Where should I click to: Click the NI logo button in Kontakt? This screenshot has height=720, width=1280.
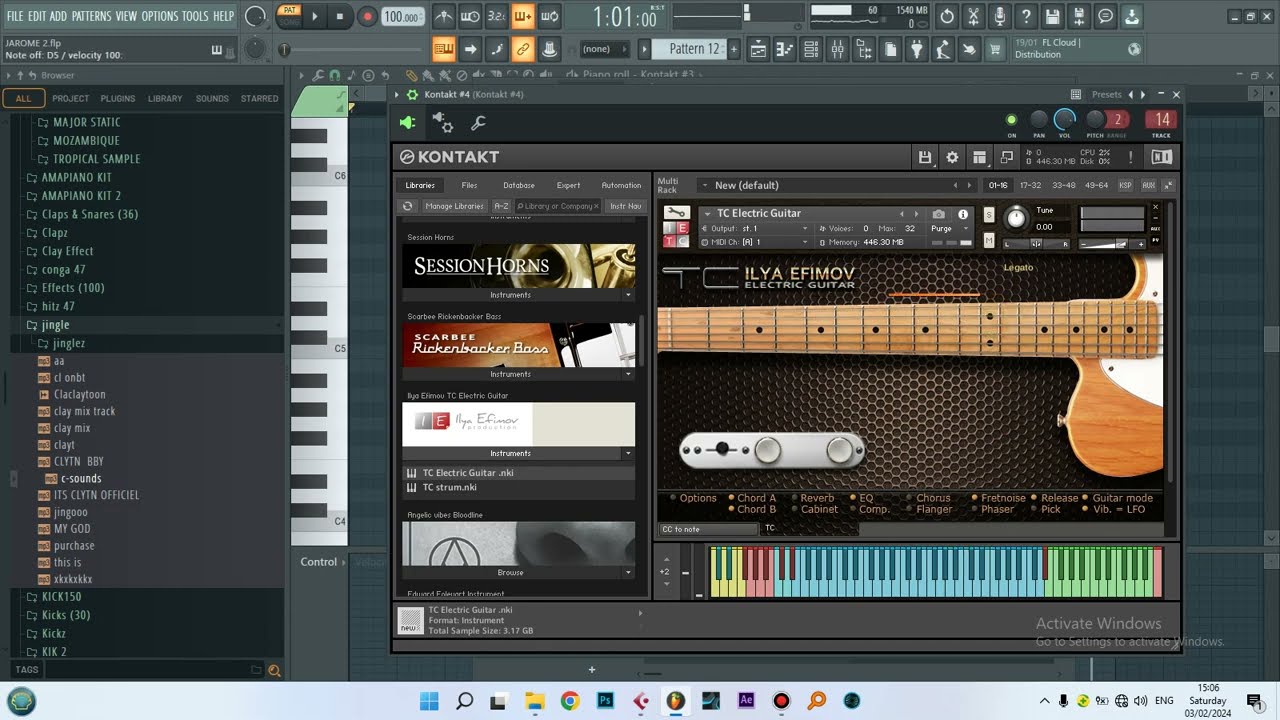[1161, 157]
